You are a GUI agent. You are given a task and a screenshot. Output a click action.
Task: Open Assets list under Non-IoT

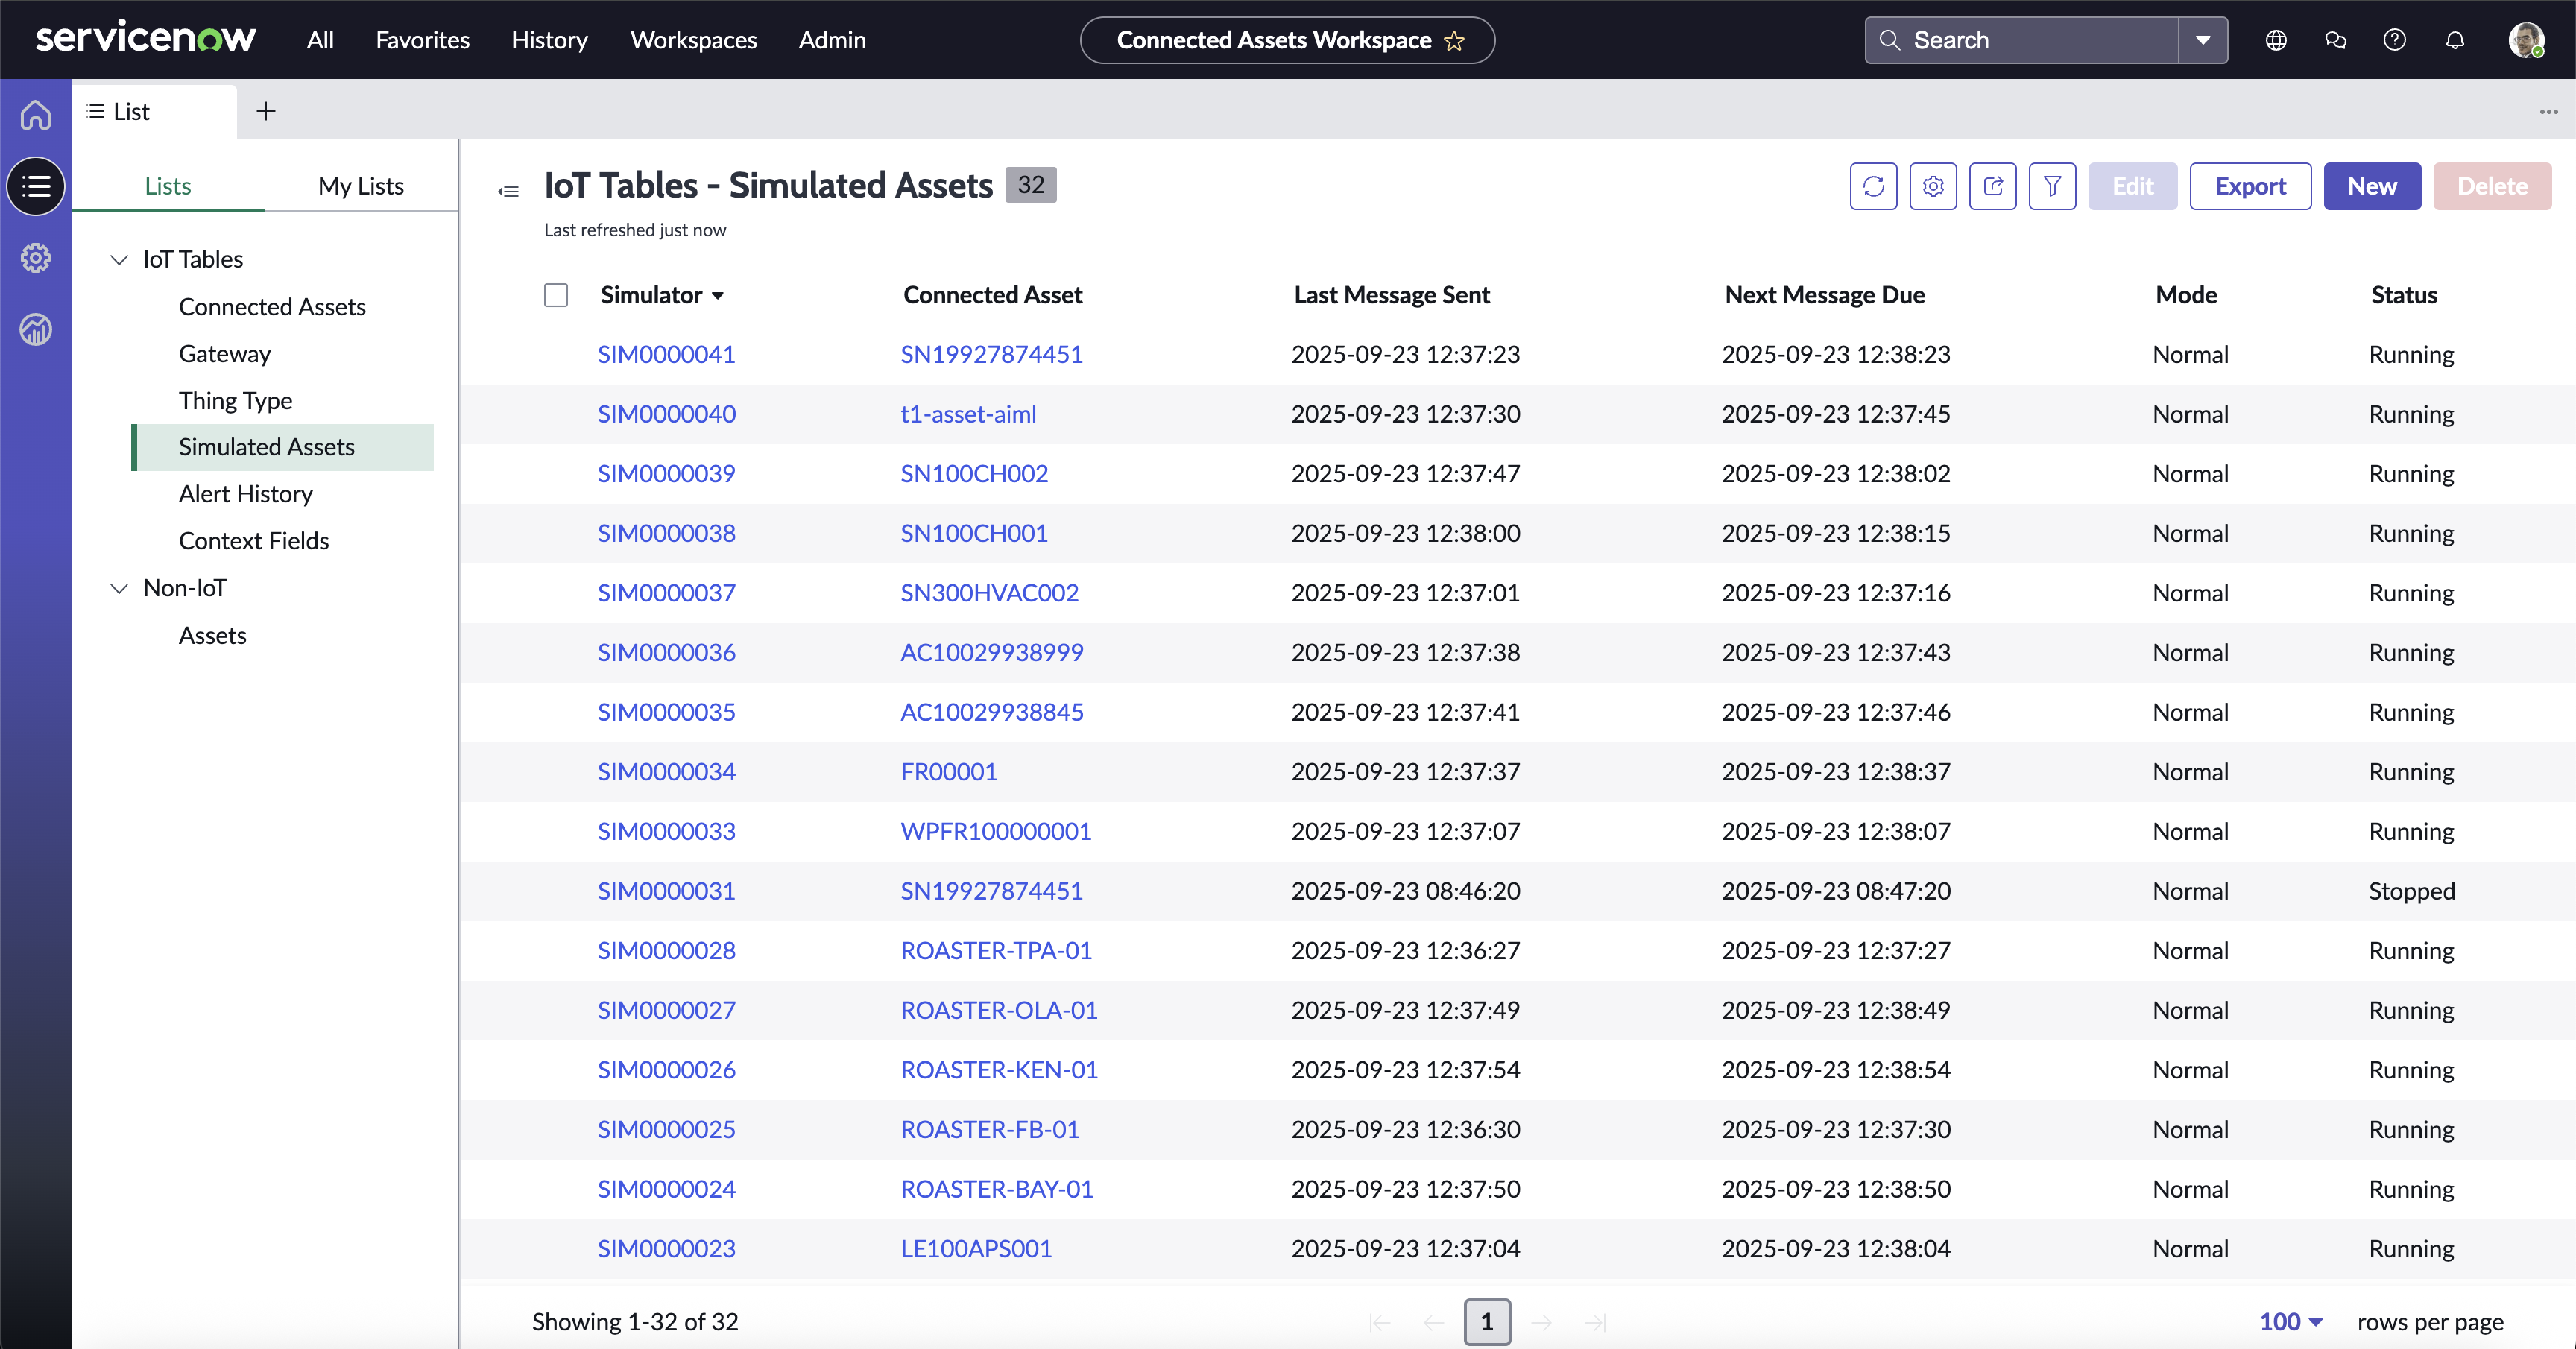[212, 636]
